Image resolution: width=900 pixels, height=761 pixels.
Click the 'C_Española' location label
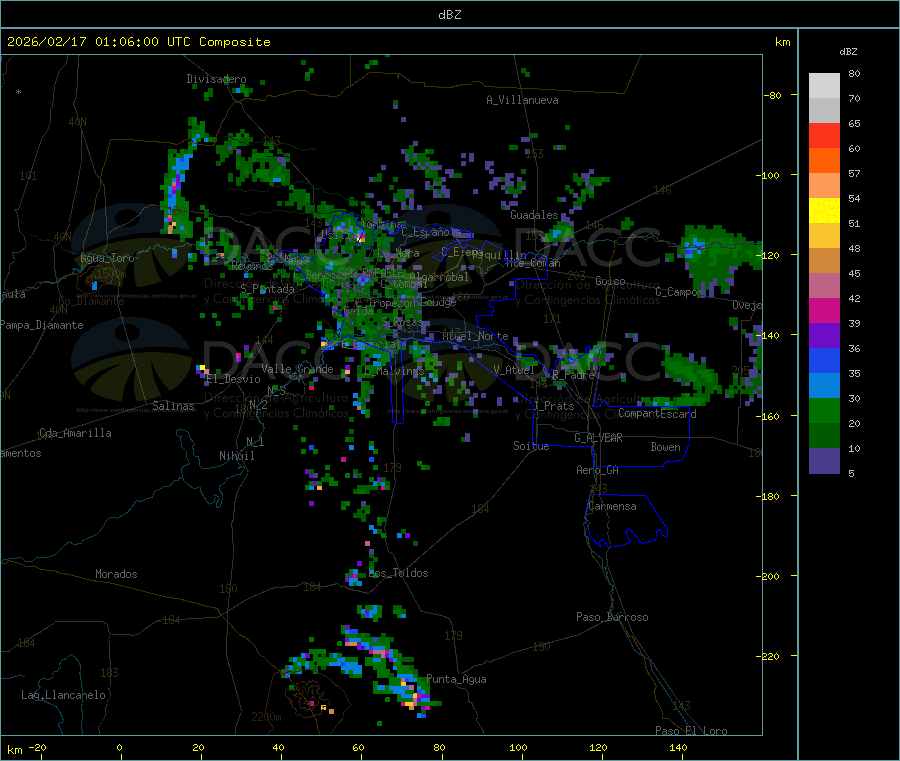(x=431, y=232)
